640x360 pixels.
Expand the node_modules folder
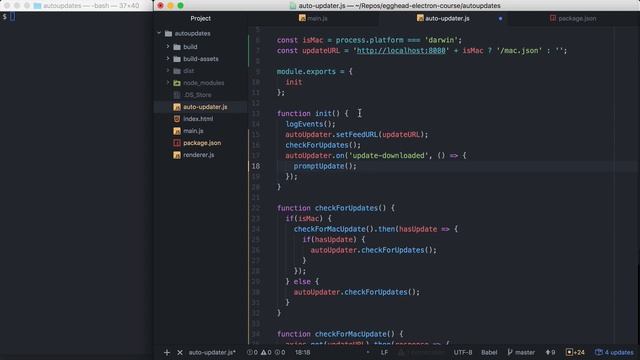click(x=167, y=82)
